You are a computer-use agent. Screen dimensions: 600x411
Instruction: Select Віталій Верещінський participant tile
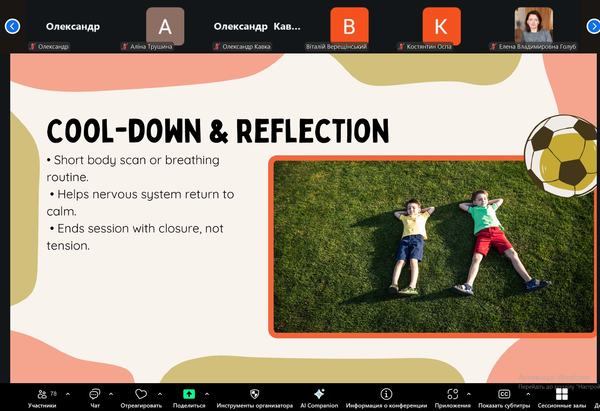click(x=349, y=26)
